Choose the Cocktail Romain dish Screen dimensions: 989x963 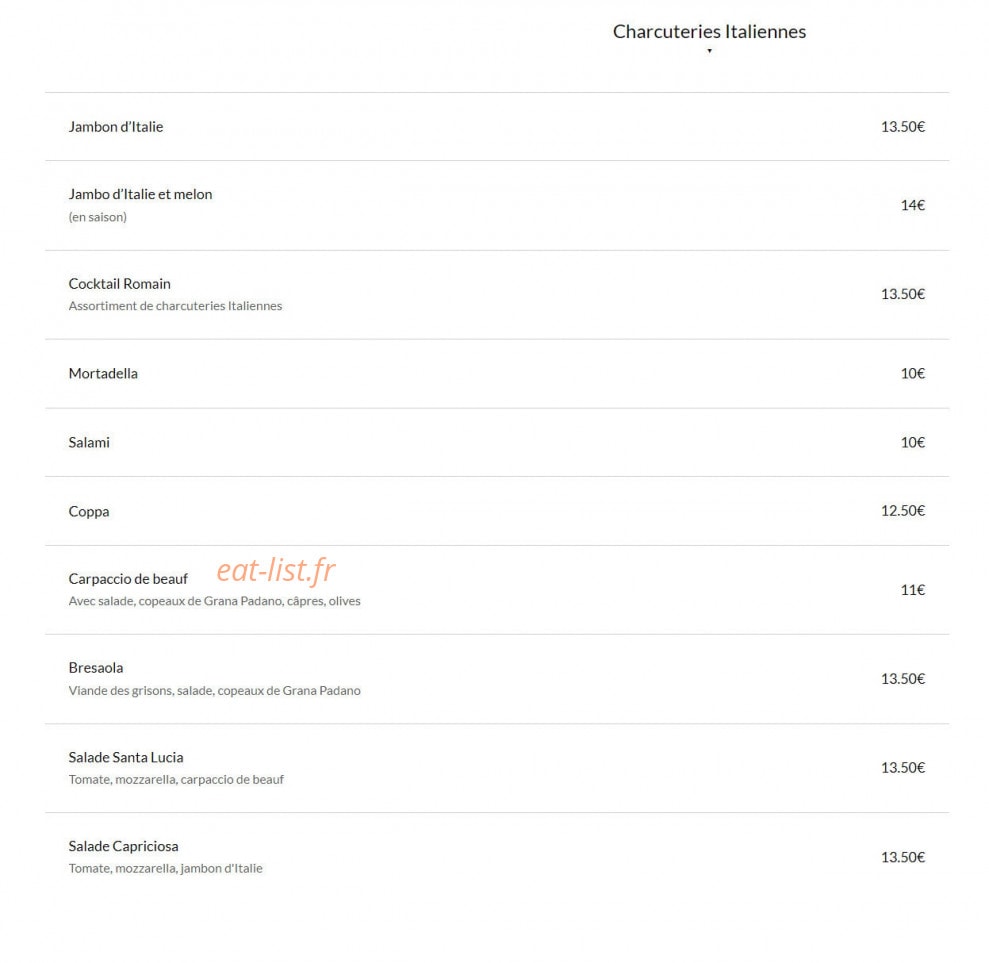click(119, 284)
